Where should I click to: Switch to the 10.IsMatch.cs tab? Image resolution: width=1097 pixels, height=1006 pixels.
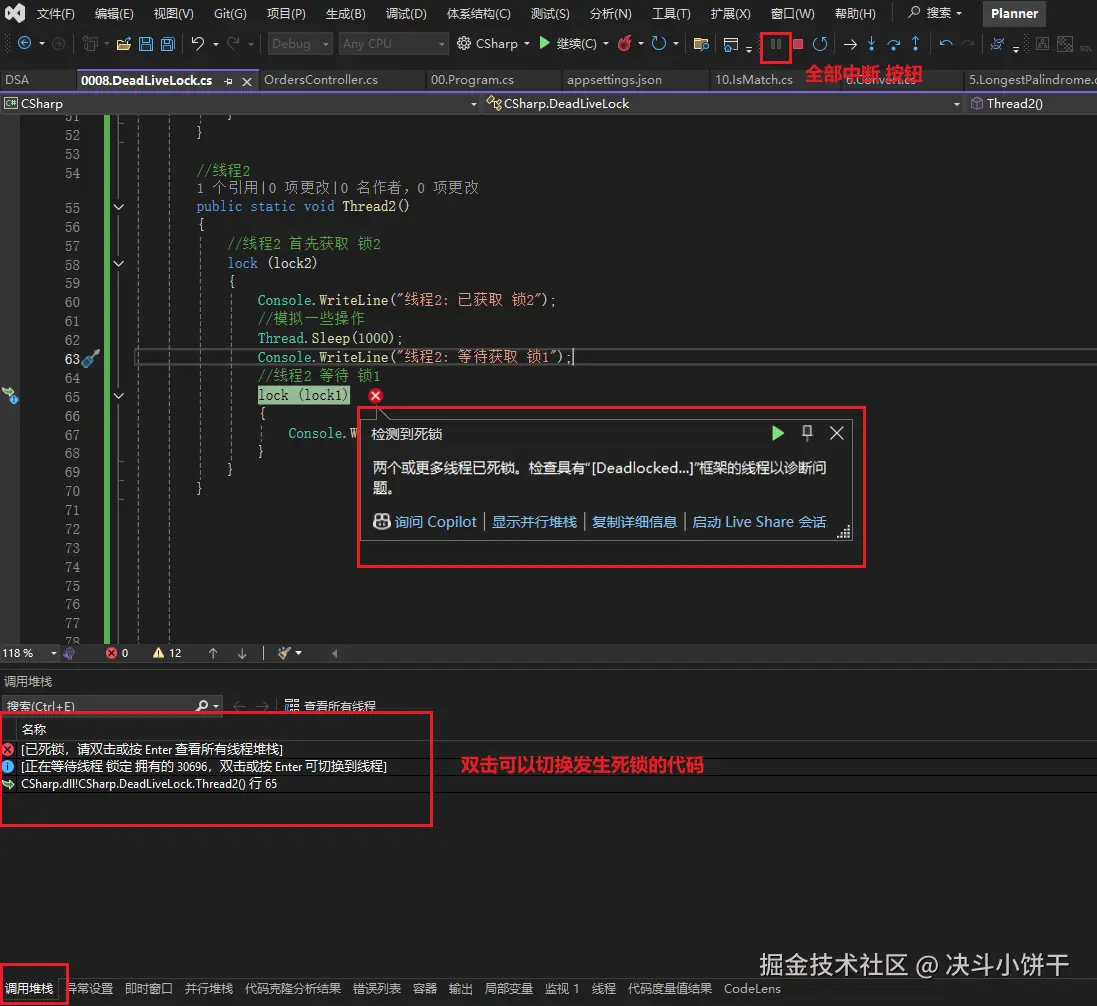(x=754, y=80)
